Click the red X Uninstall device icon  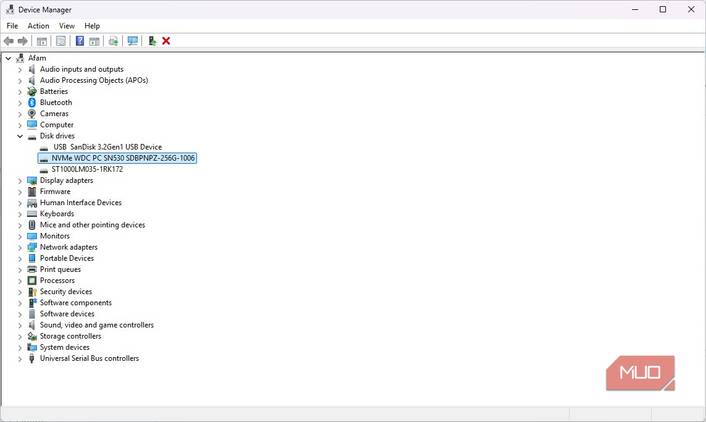click(x=166, y=41)
